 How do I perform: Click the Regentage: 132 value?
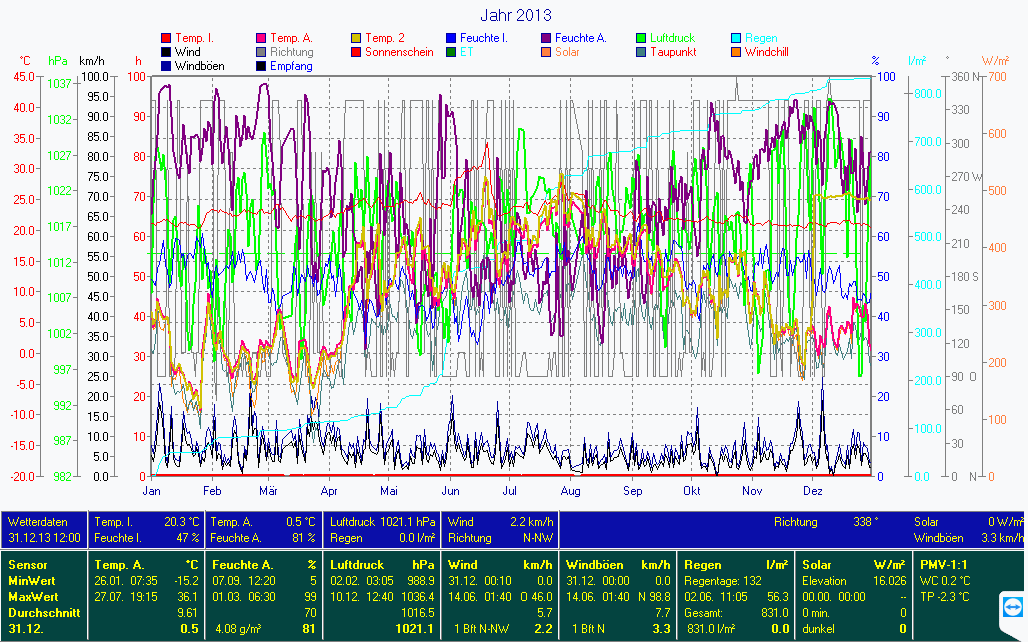pos(723,580)
